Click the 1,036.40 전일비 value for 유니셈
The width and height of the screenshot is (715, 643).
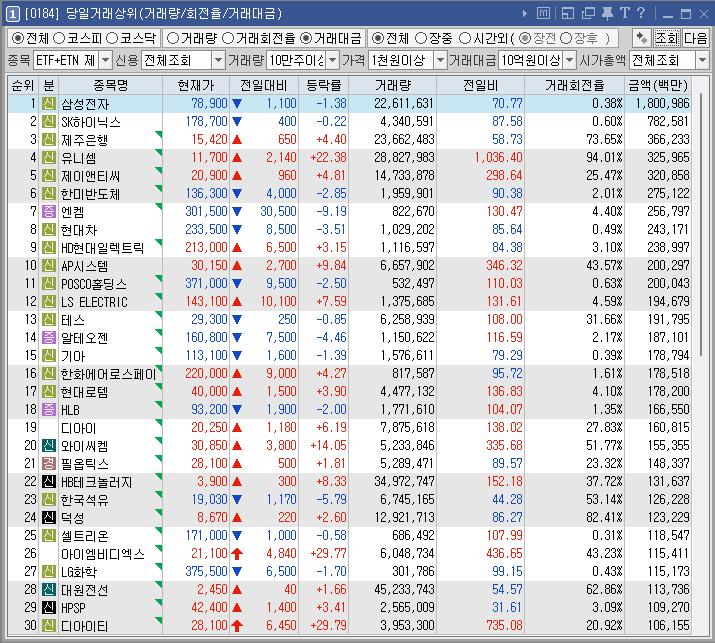point(498,157)
